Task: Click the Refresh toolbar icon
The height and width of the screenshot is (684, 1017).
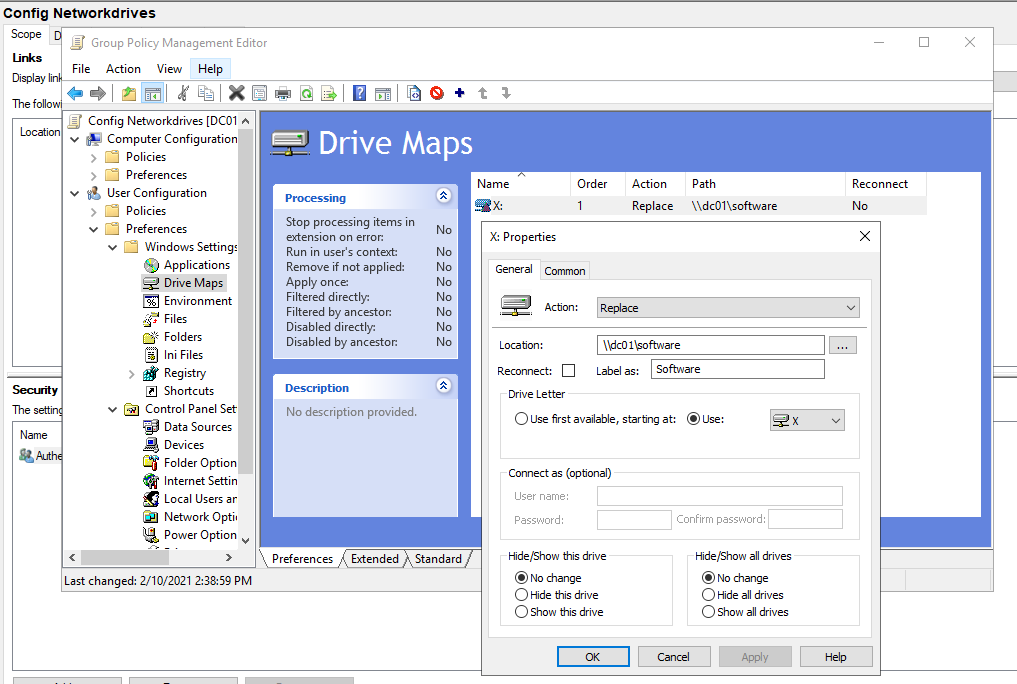Action: click(x=306, y=94)
